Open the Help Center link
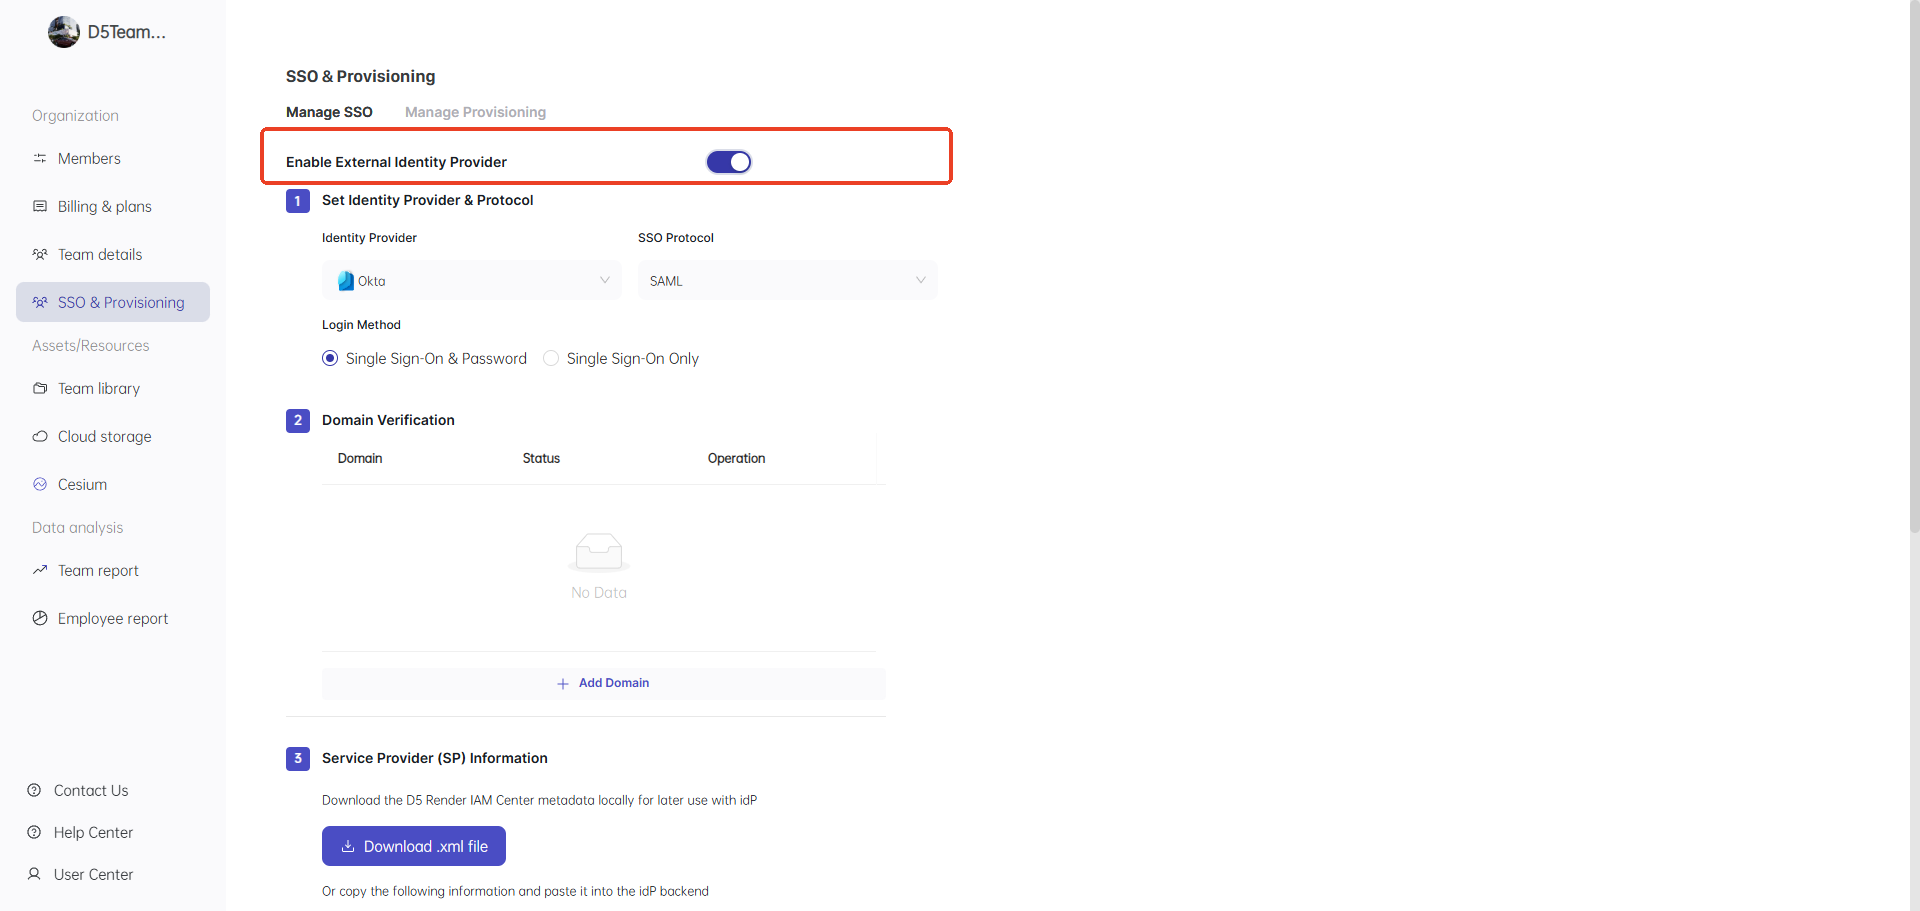1920x911 pixels. coord(93,833)
